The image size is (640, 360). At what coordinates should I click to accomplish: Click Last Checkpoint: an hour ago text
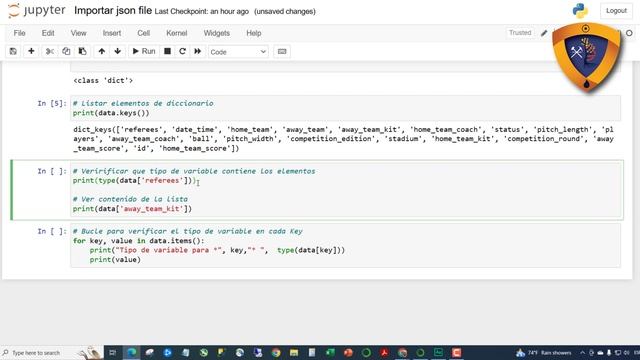click(202, 11)
